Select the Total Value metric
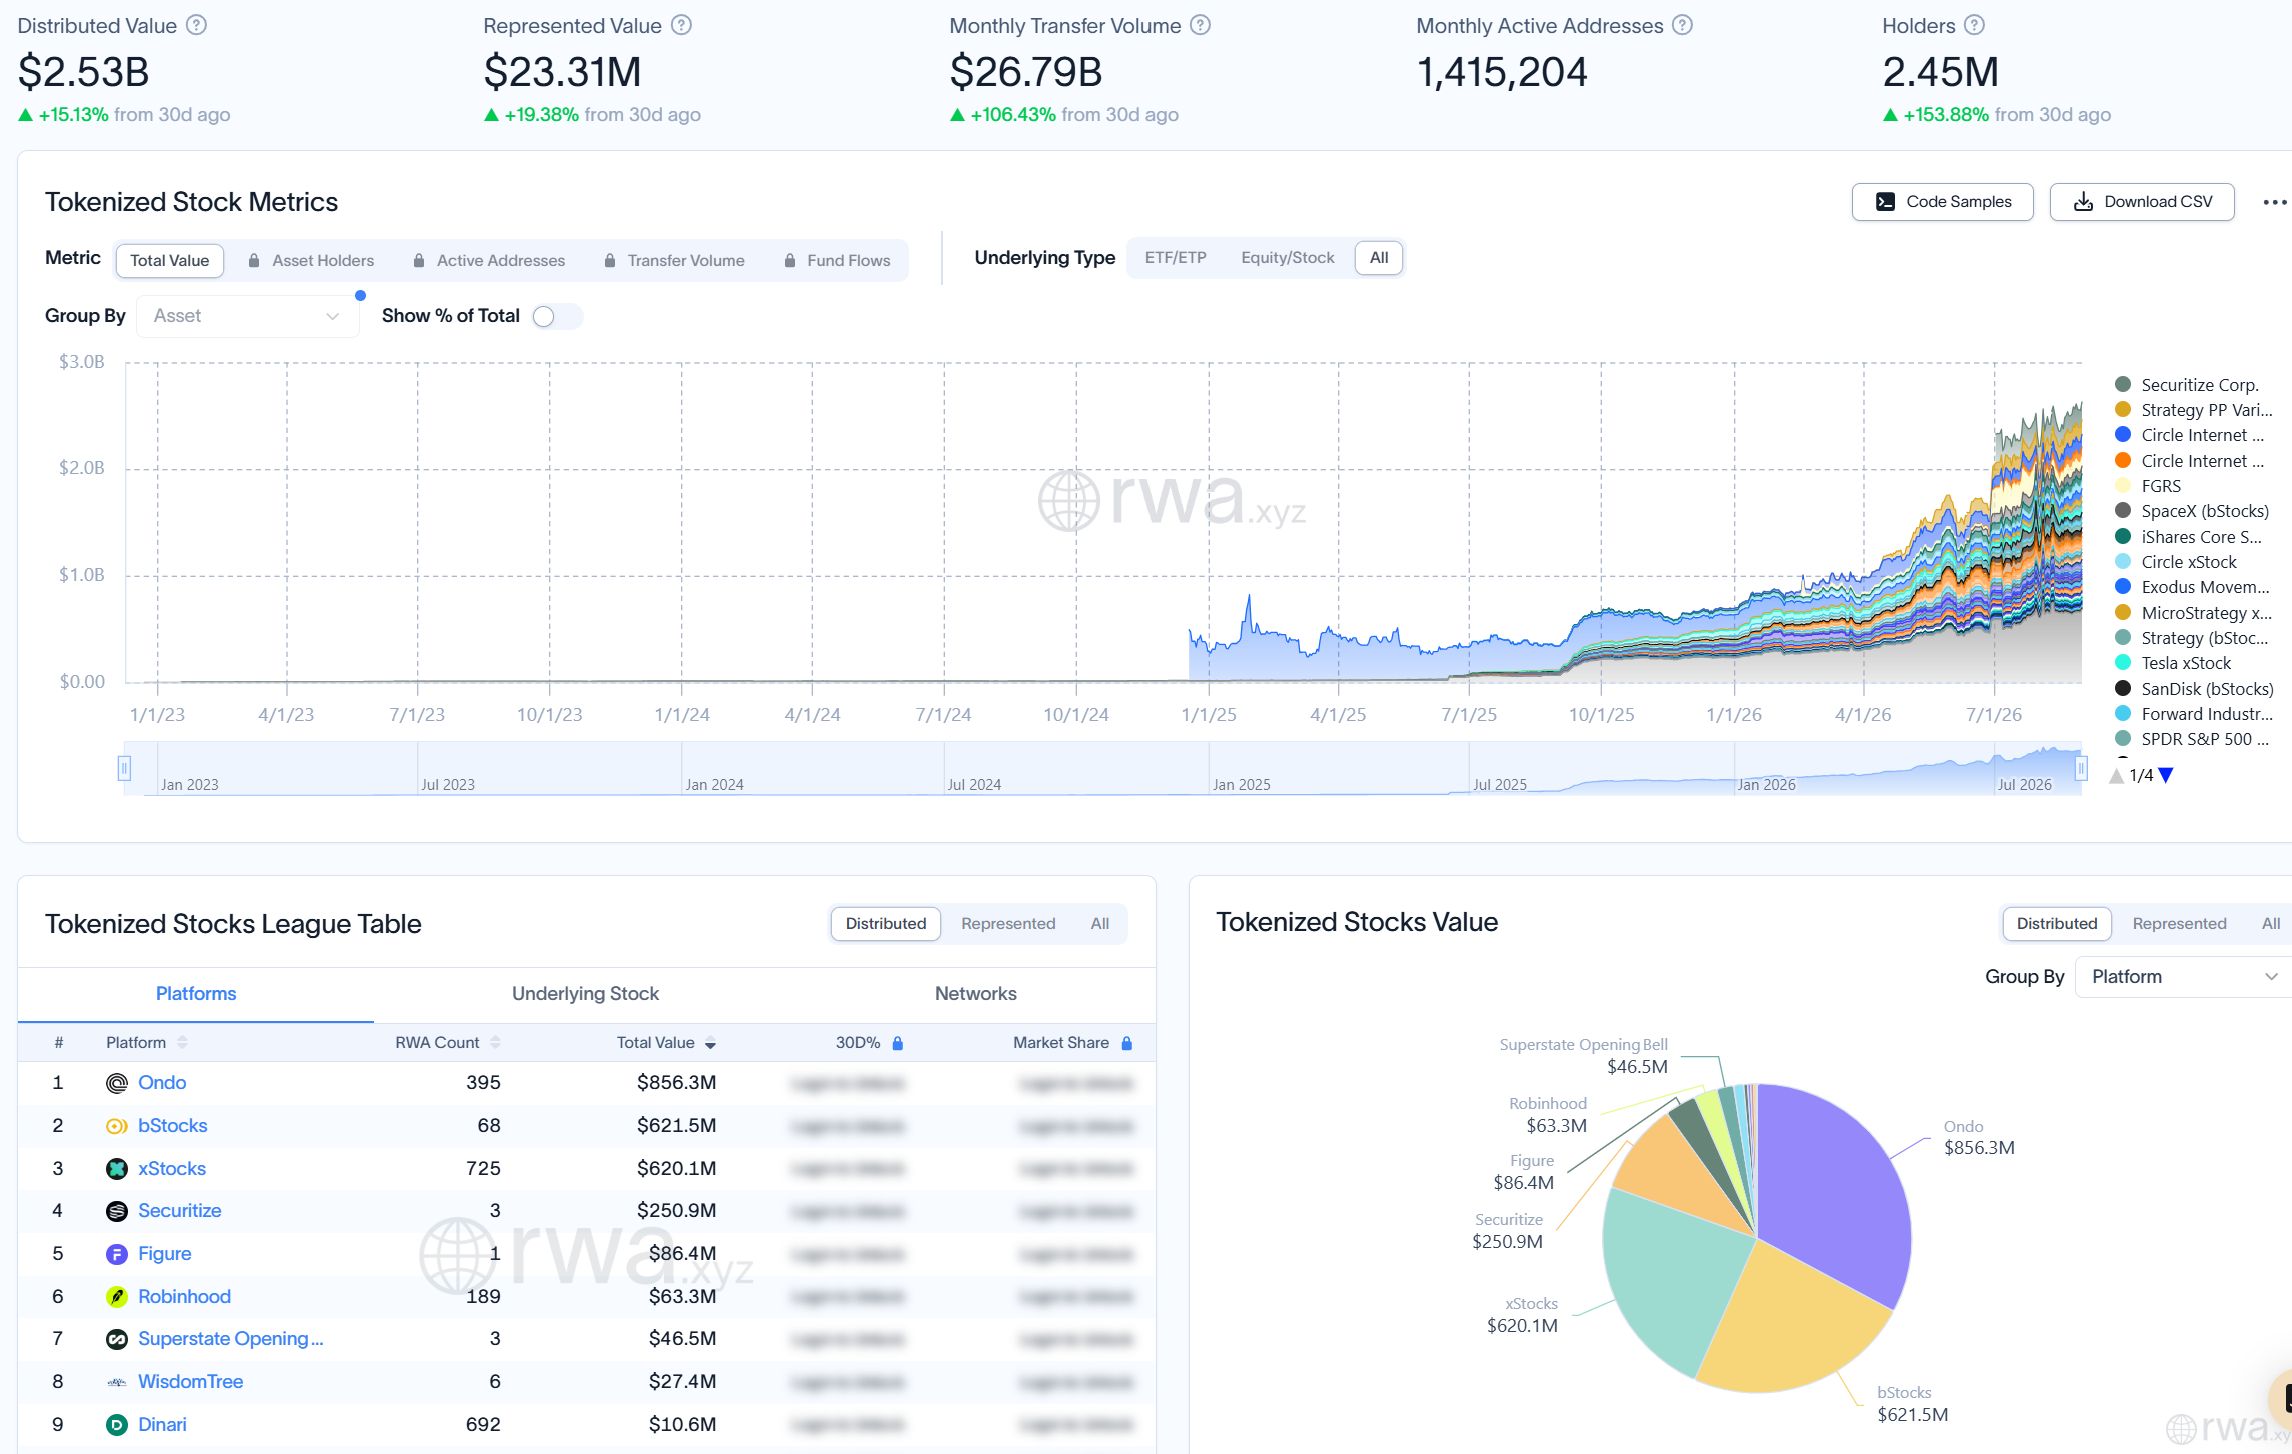2292x1454 pixels. [x=169, y=261]
